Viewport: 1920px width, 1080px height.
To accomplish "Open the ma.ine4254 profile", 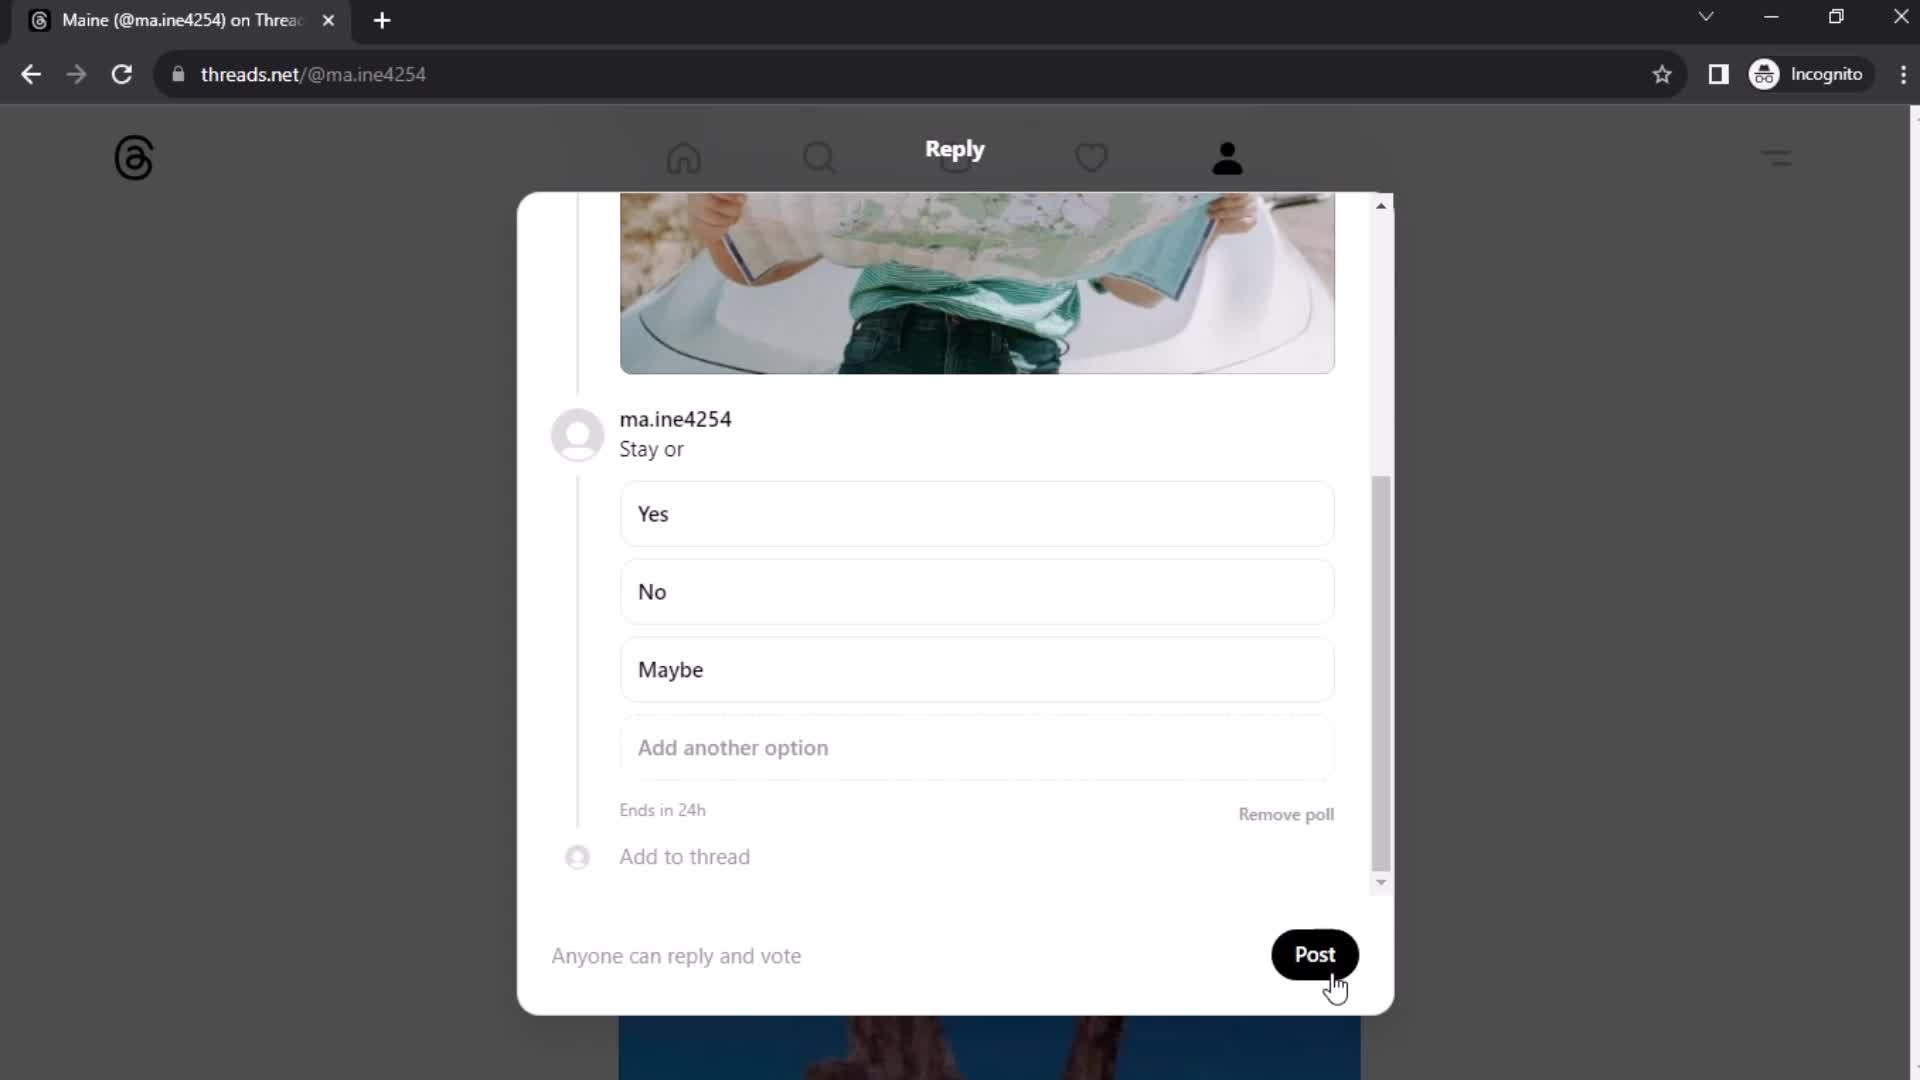I will point(675,418).
